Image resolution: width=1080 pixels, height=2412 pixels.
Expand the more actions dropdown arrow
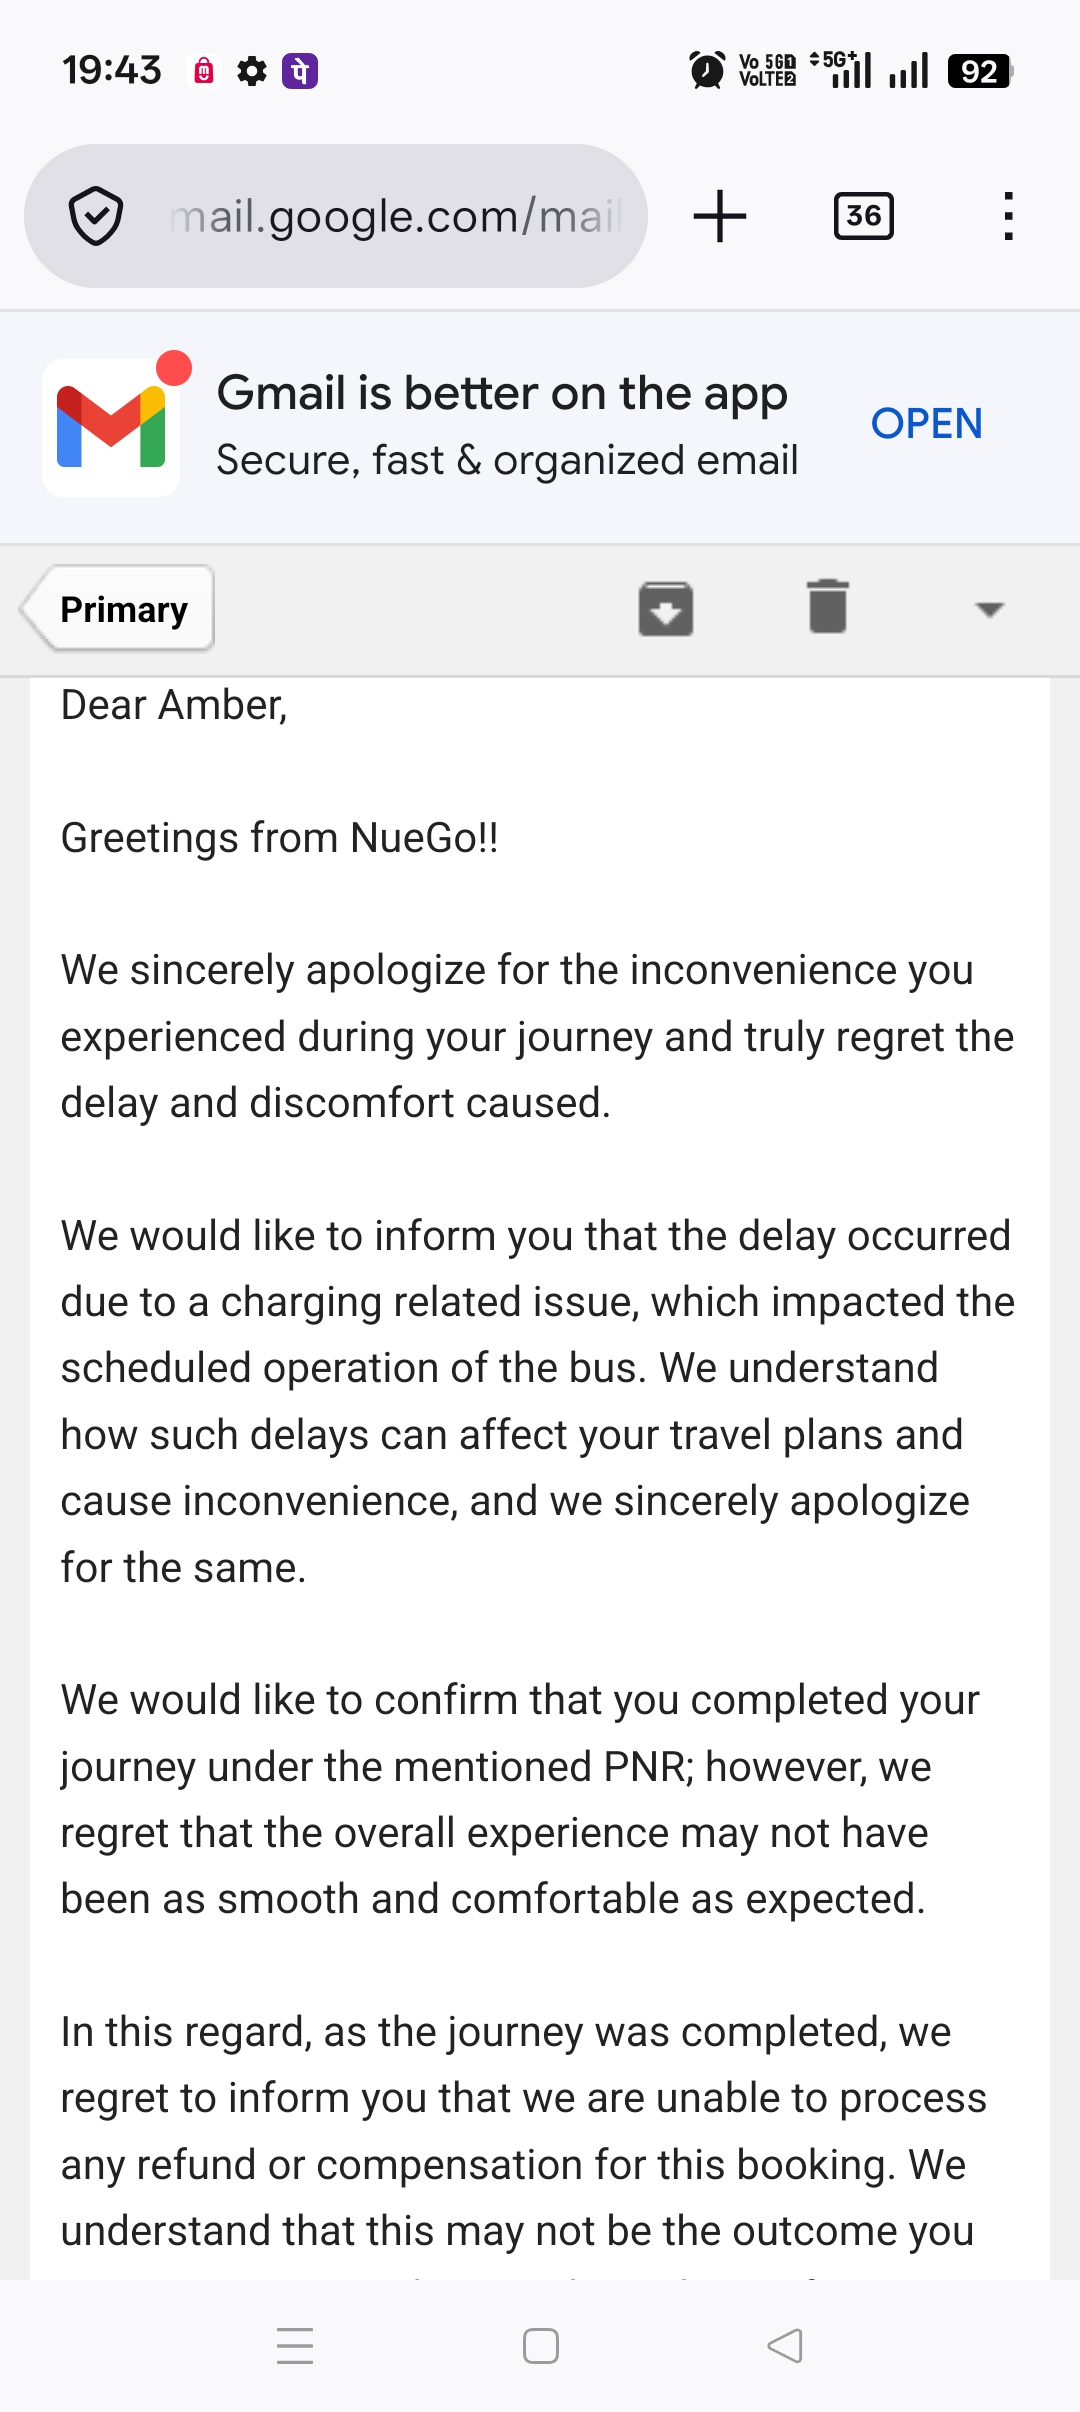[989, 609]
